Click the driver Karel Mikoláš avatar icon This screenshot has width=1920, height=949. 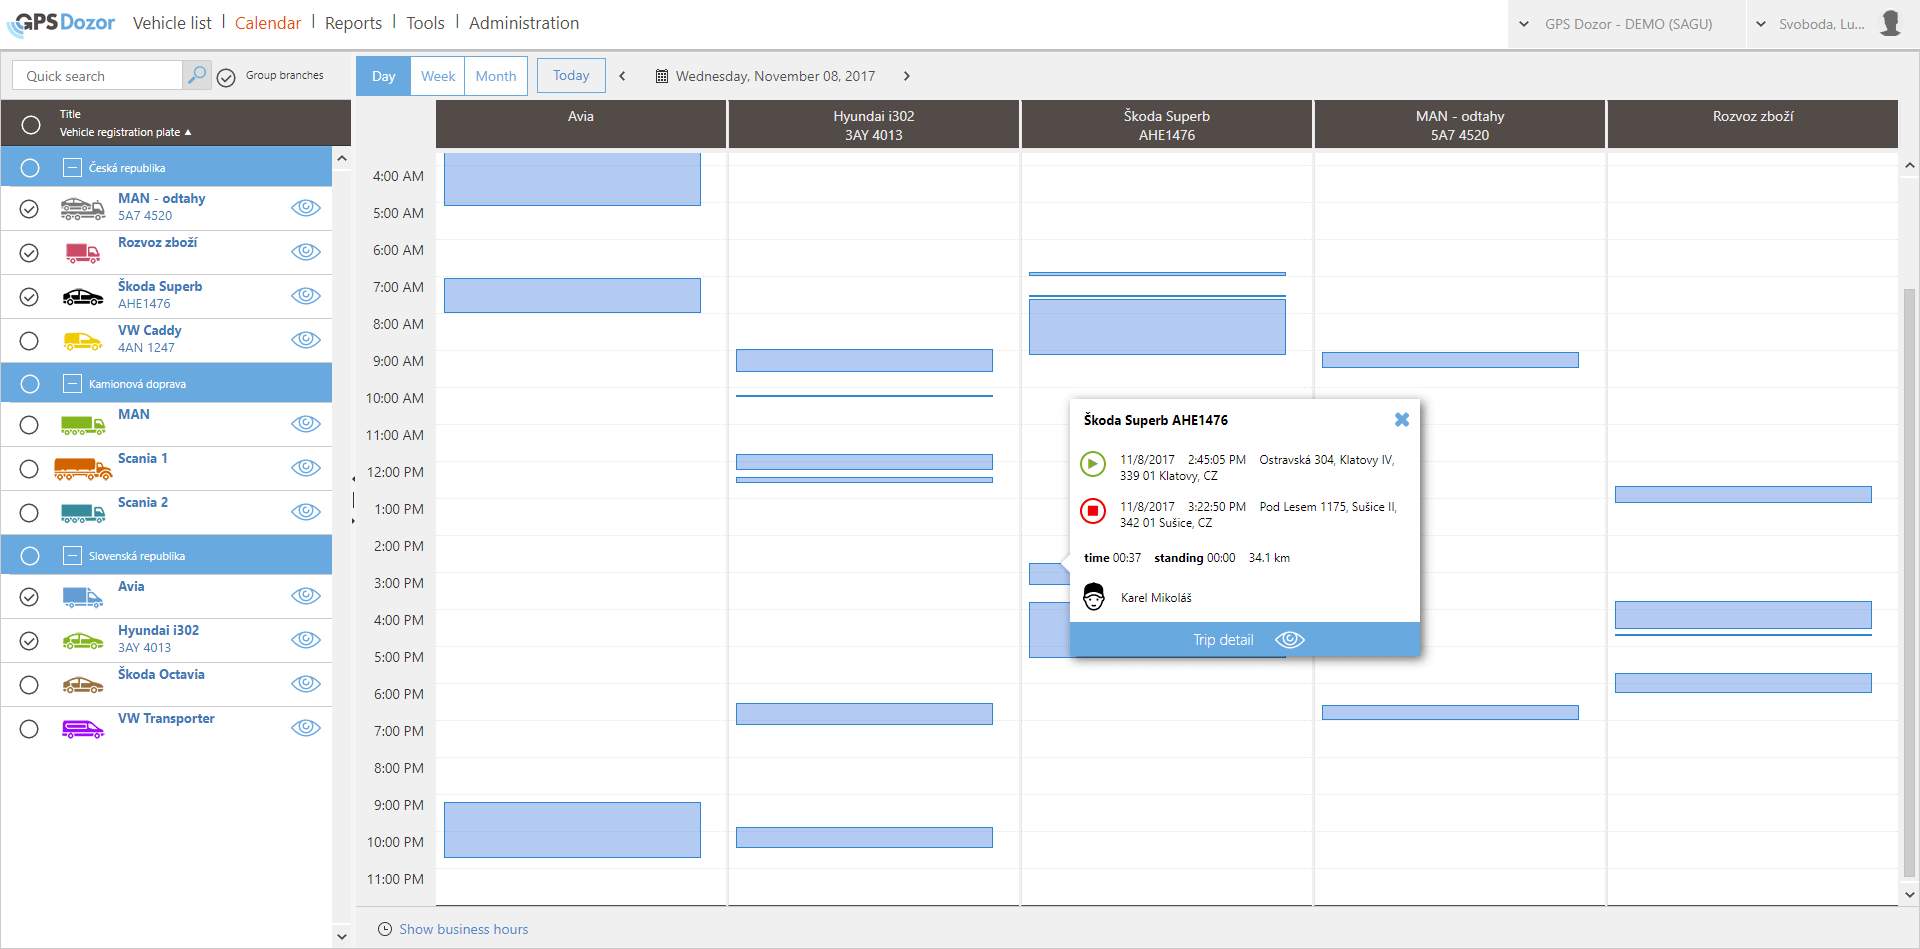(1094, 597)
